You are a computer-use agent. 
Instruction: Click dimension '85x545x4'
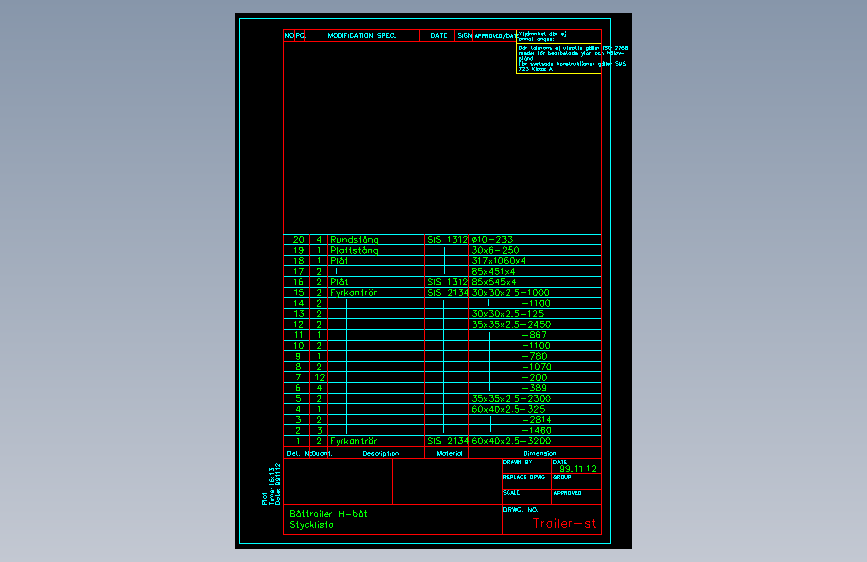point(494,282)
